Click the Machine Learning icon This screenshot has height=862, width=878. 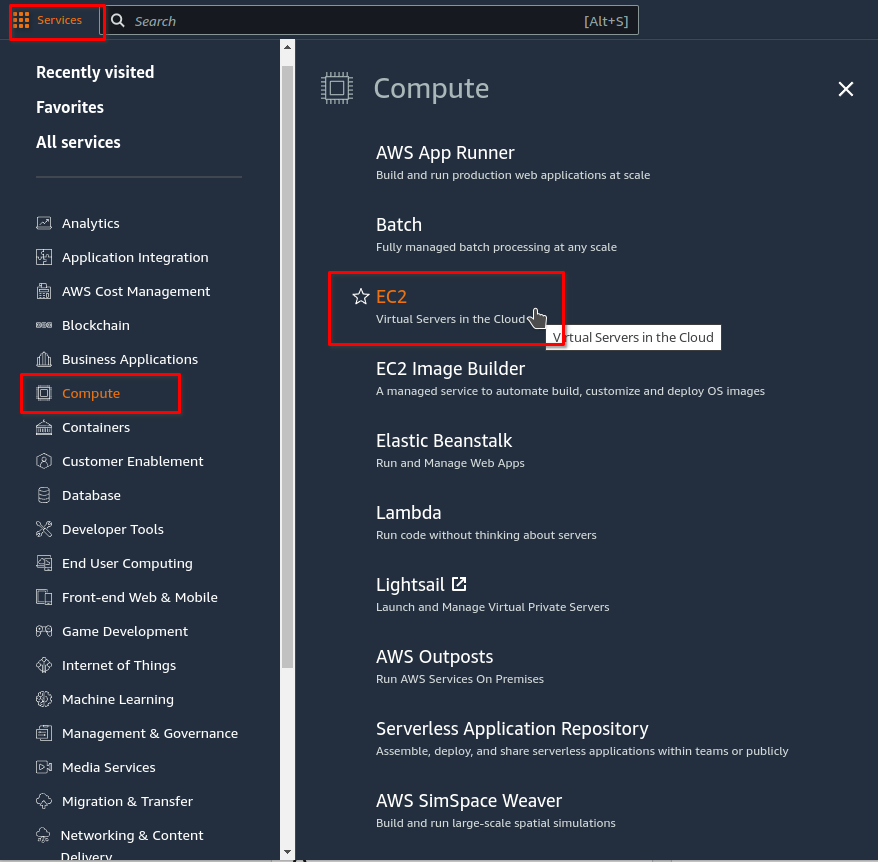click(44, 699)
